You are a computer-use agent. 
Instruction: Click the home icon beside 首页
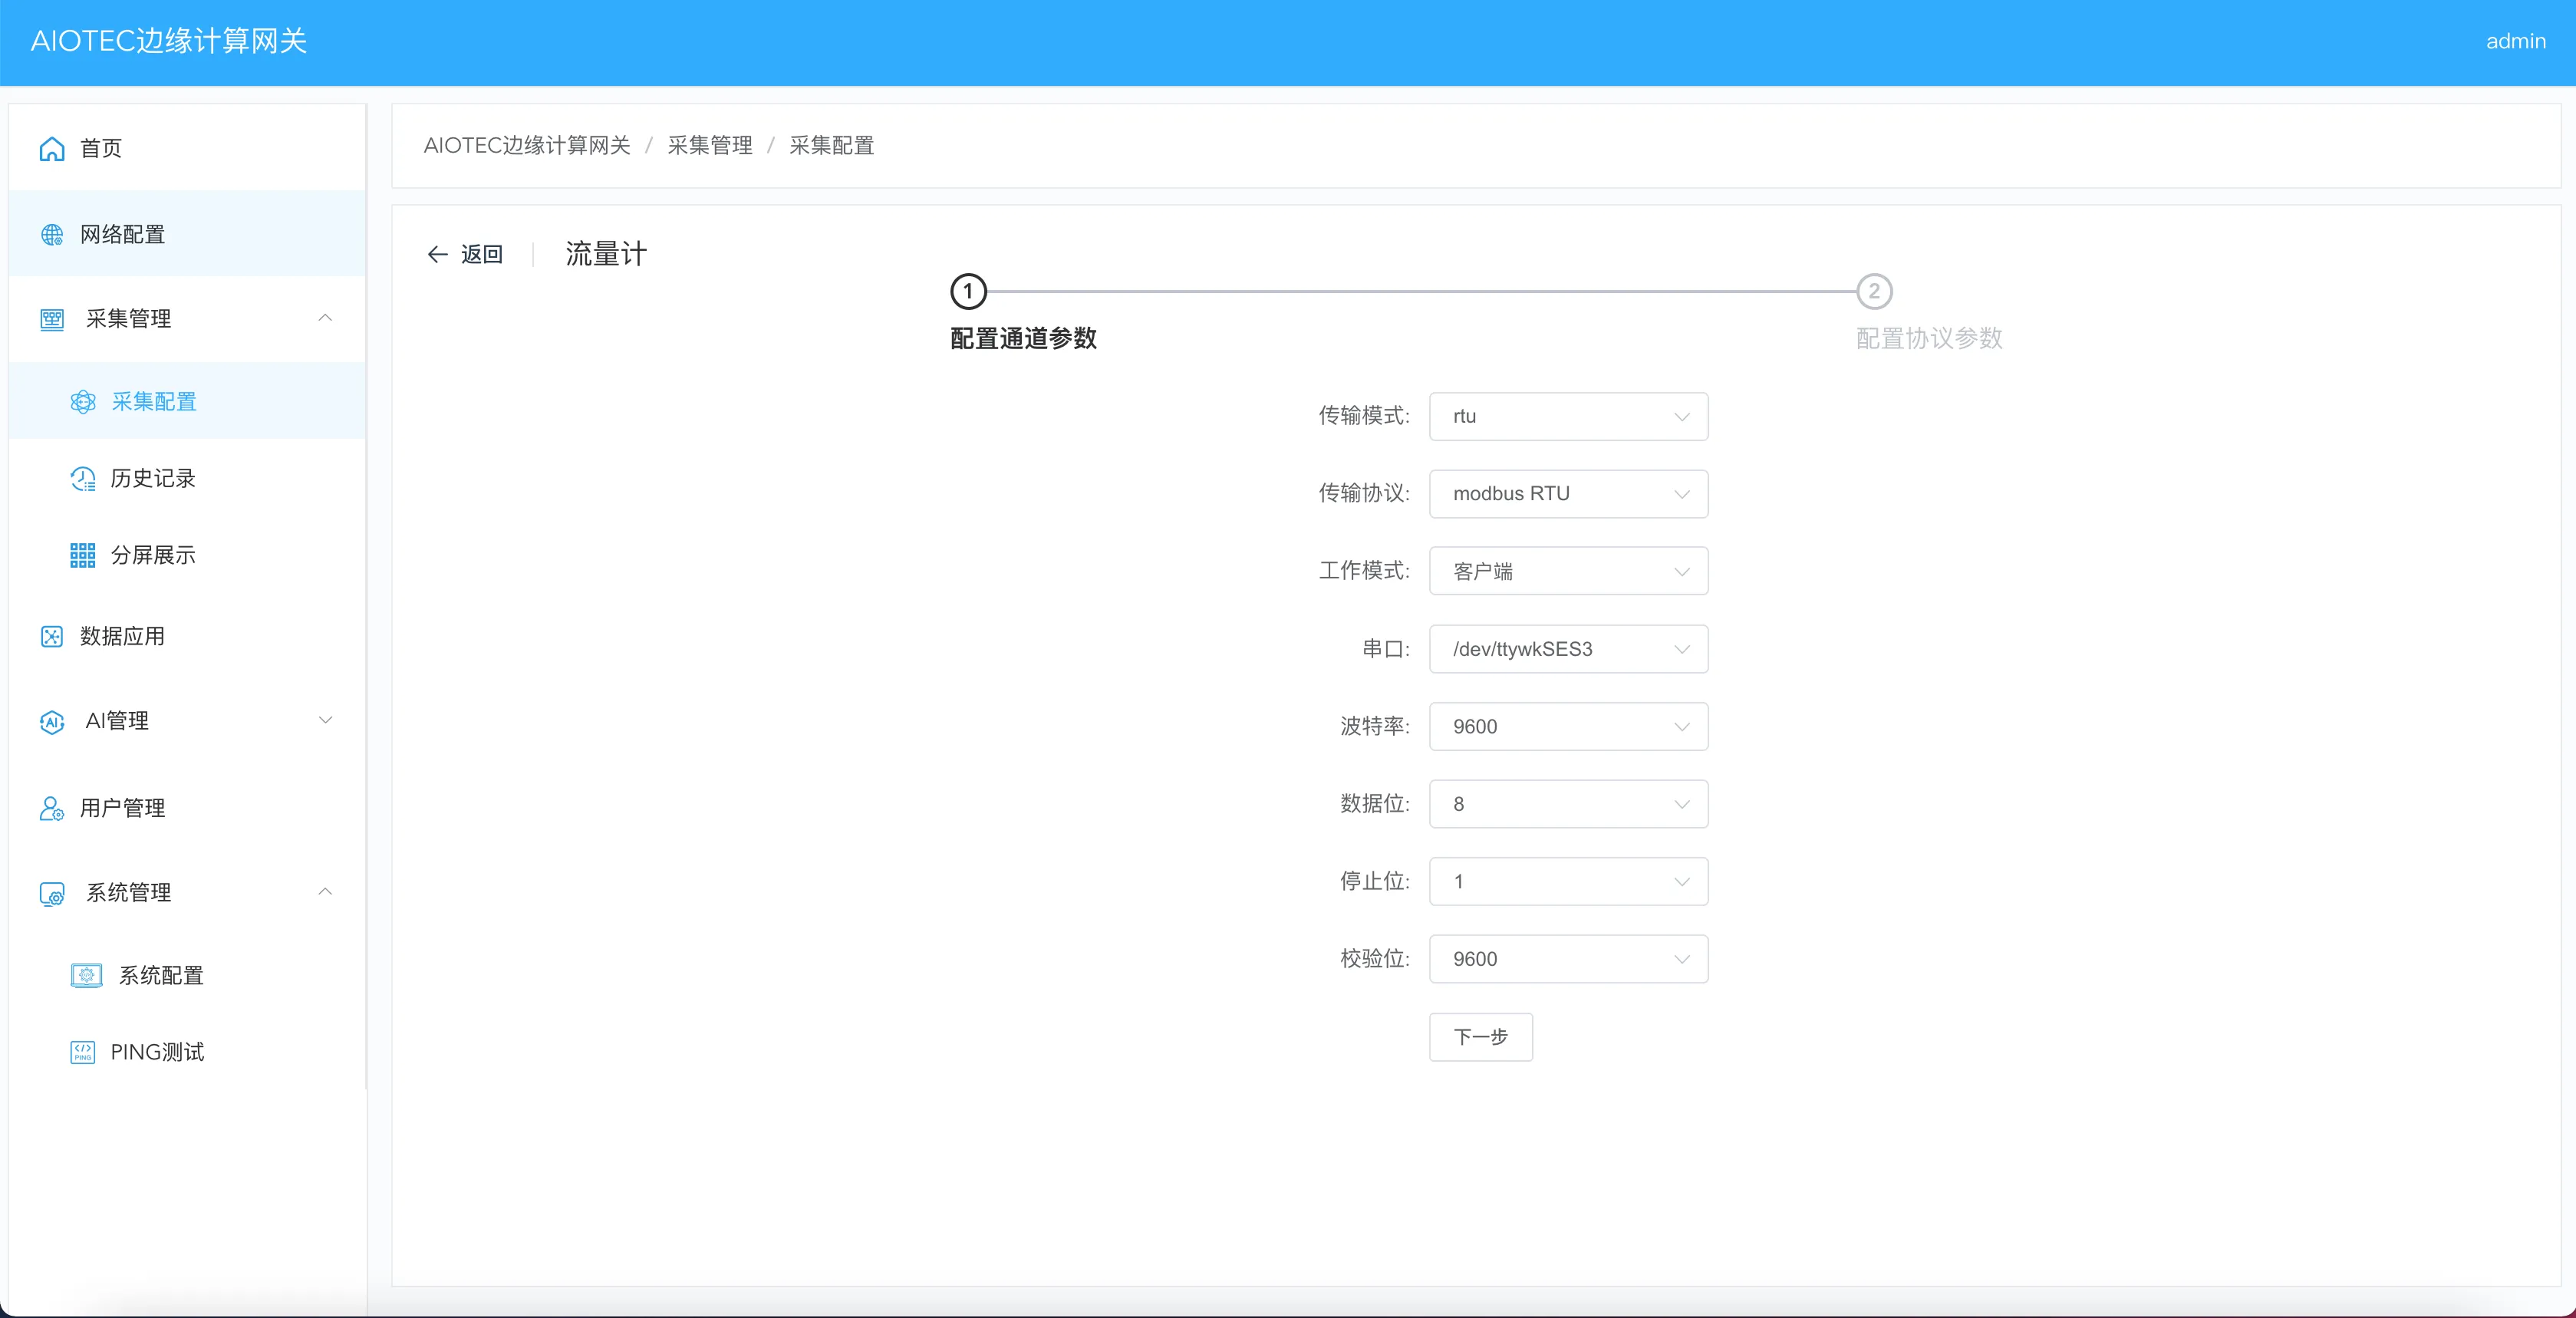[52, 149]
